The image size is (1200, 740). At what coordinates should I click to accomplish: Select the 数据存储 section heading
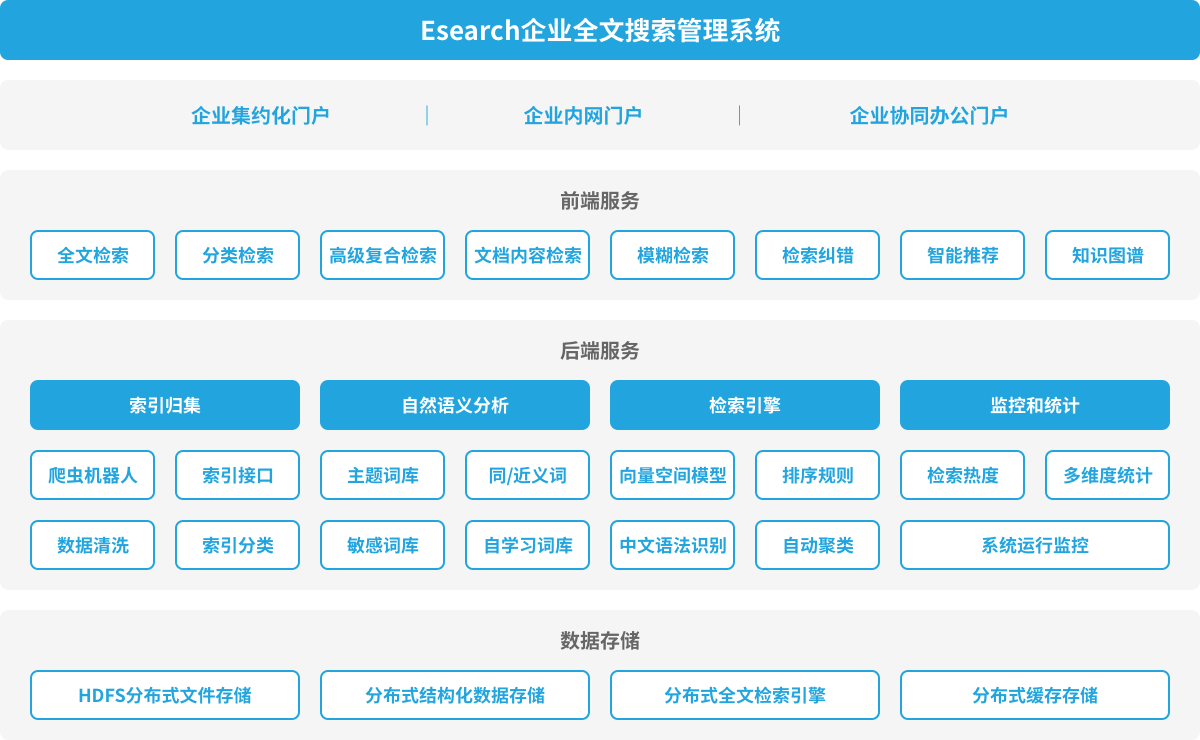[600, 641]
